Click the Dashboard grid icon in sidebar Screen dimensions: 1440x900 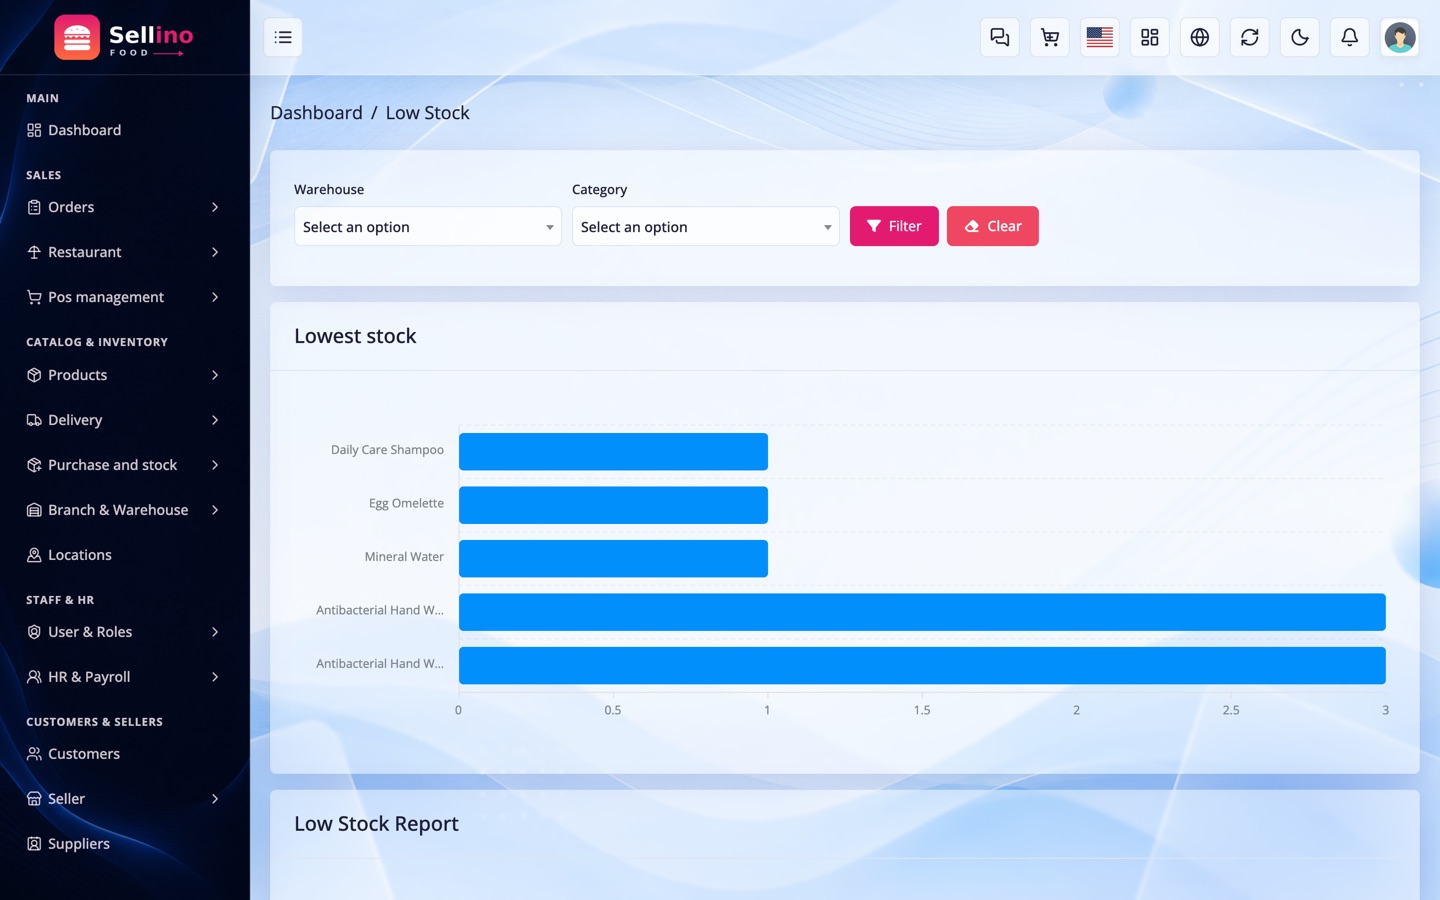point(34,130)
